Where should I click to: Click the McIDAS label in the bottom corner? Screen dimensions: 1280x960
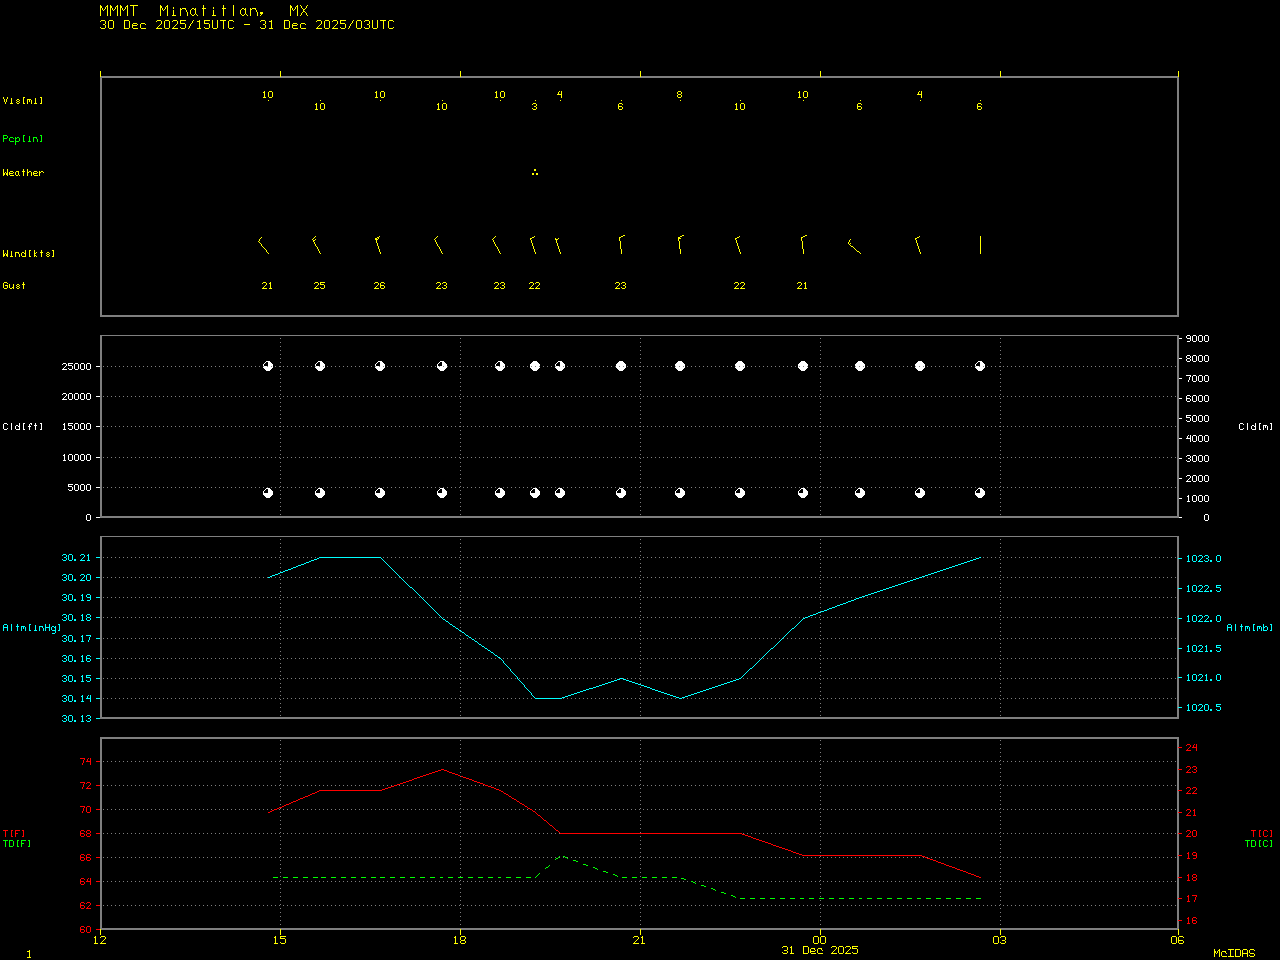(1234, 953)
